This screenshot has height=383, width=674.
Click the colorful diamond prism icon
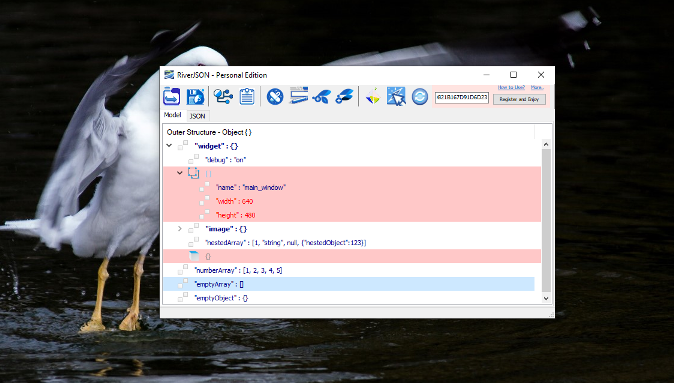pyautogui.click(x=373, y=96)
